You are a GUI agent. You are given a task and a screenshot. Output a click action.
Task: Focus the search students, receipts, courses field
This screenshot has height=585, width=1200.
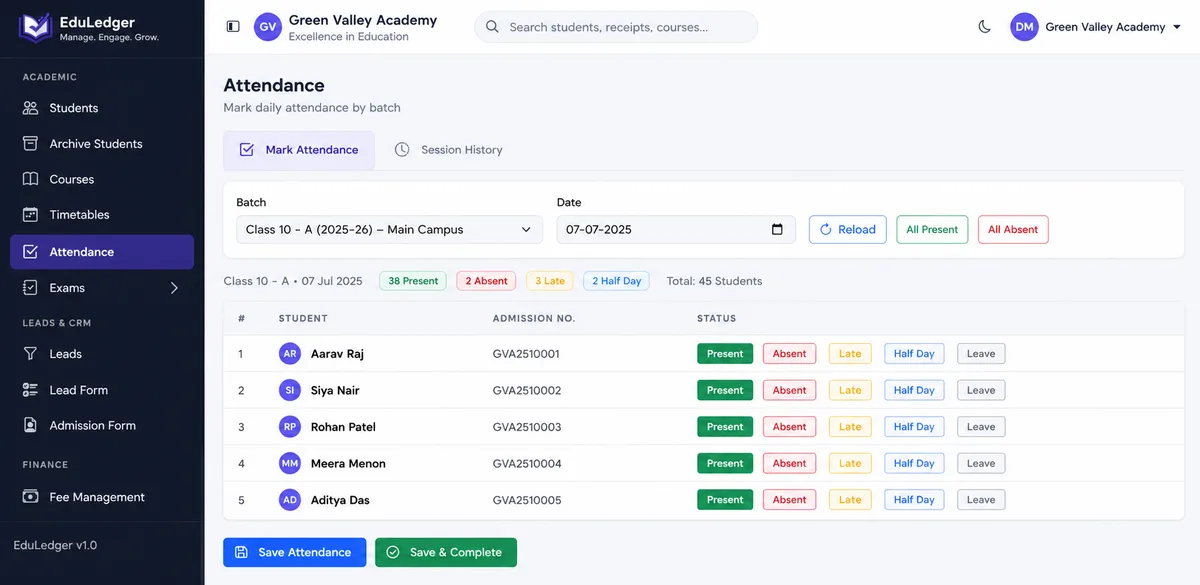tap(616, 27)
